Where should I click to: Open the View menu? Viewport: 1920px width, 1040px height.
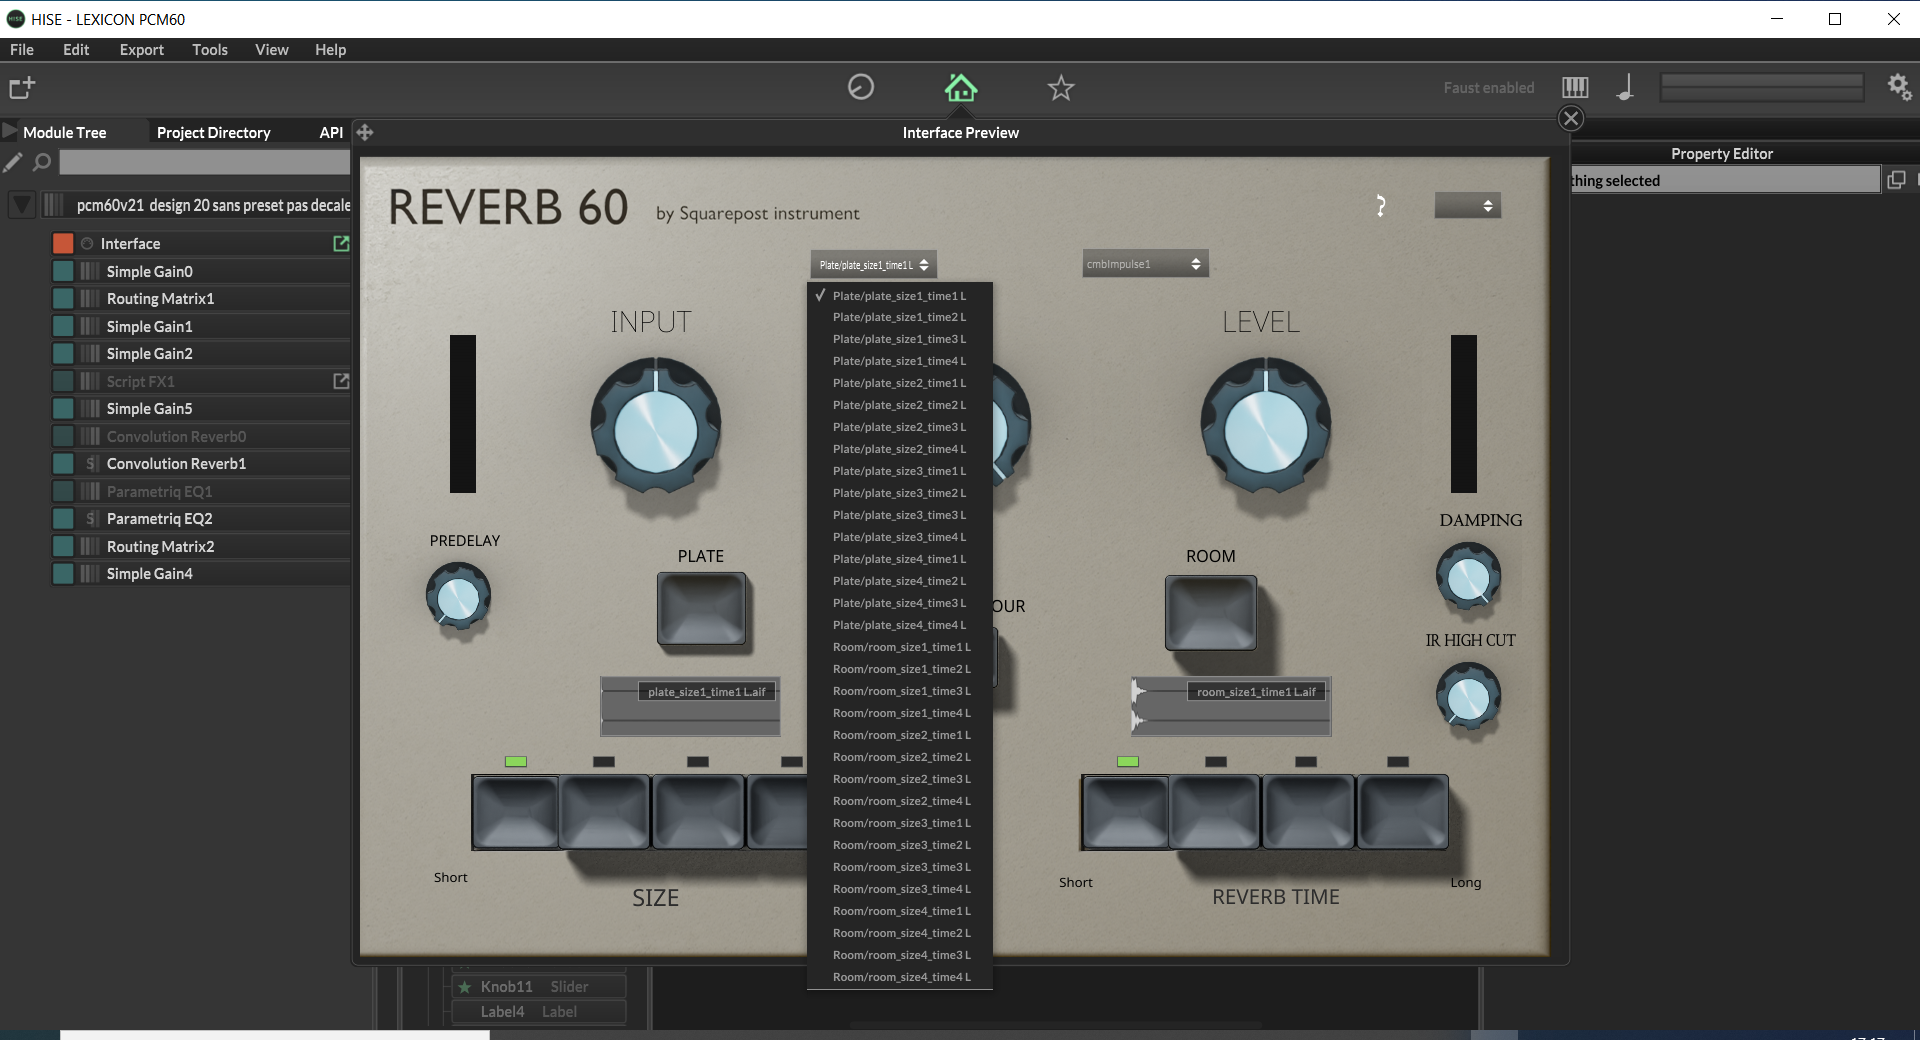272,50
